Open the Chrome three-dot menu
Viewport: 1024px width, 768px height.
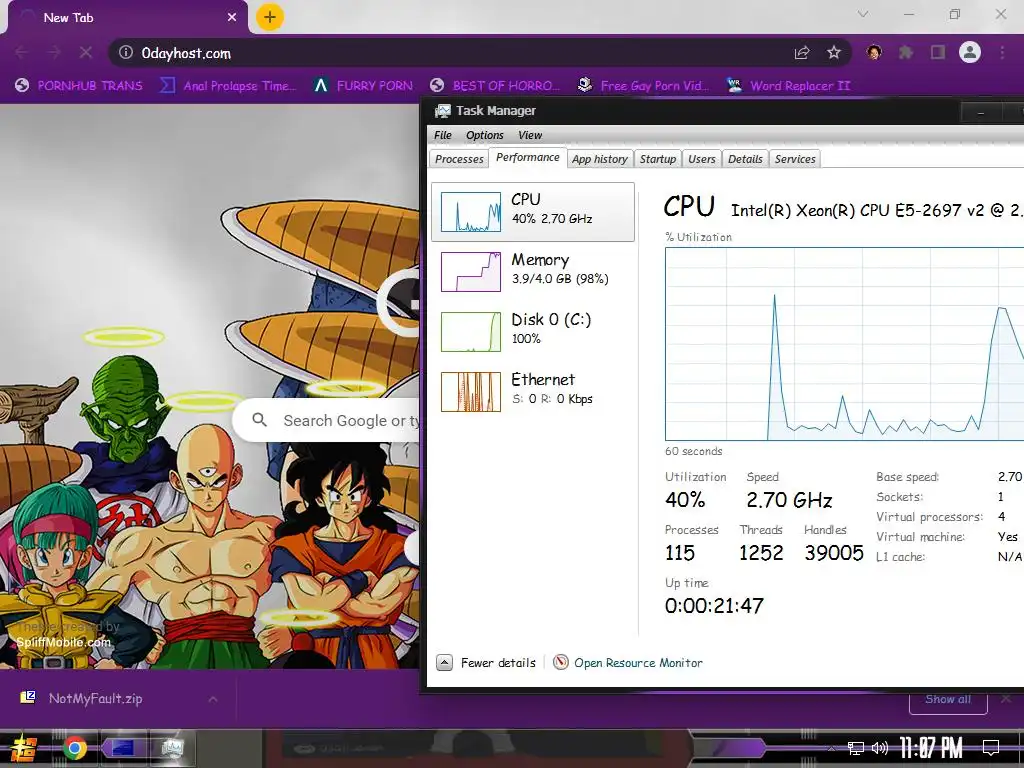pos(1002,53)
